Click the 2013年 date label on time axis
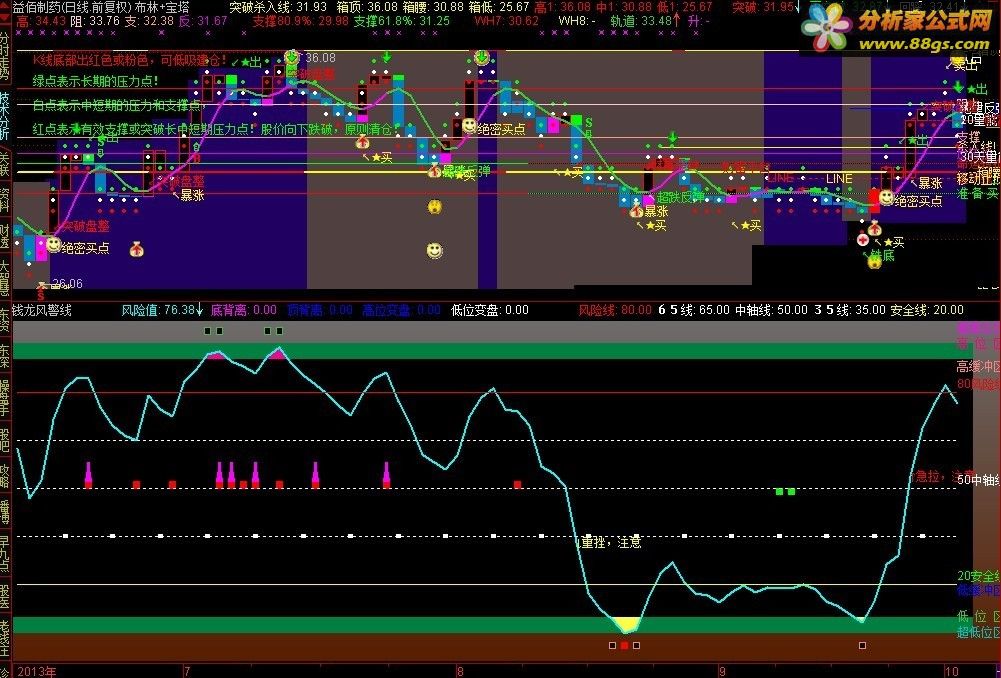 click(x=36, y=672)
